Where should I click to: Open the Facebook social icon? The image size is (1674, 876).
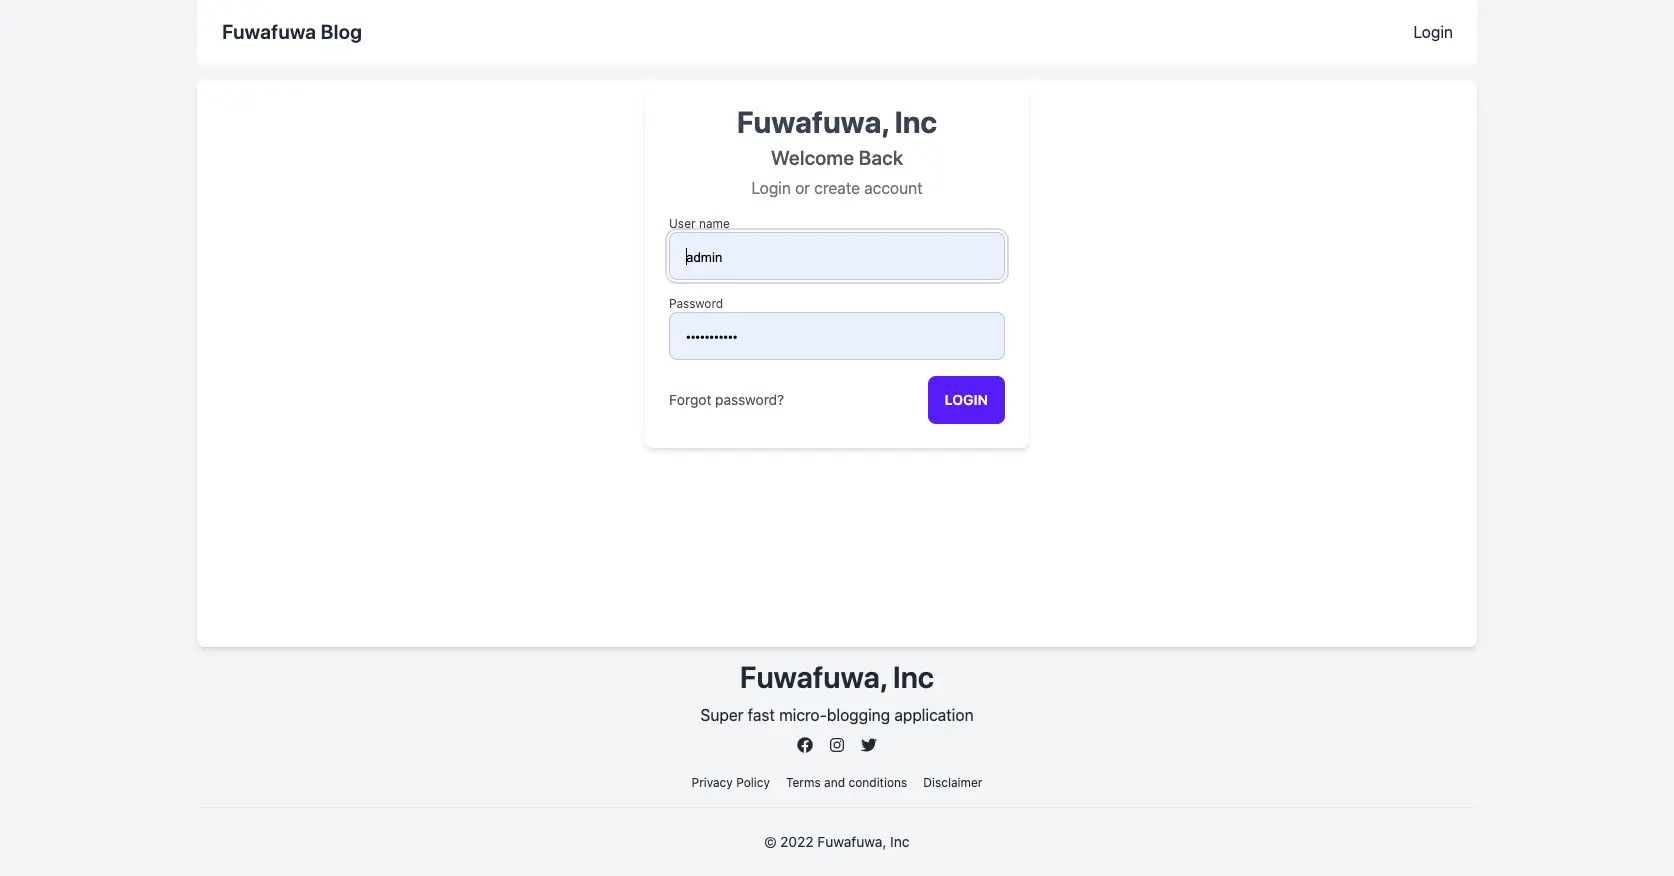click(805, 745)
